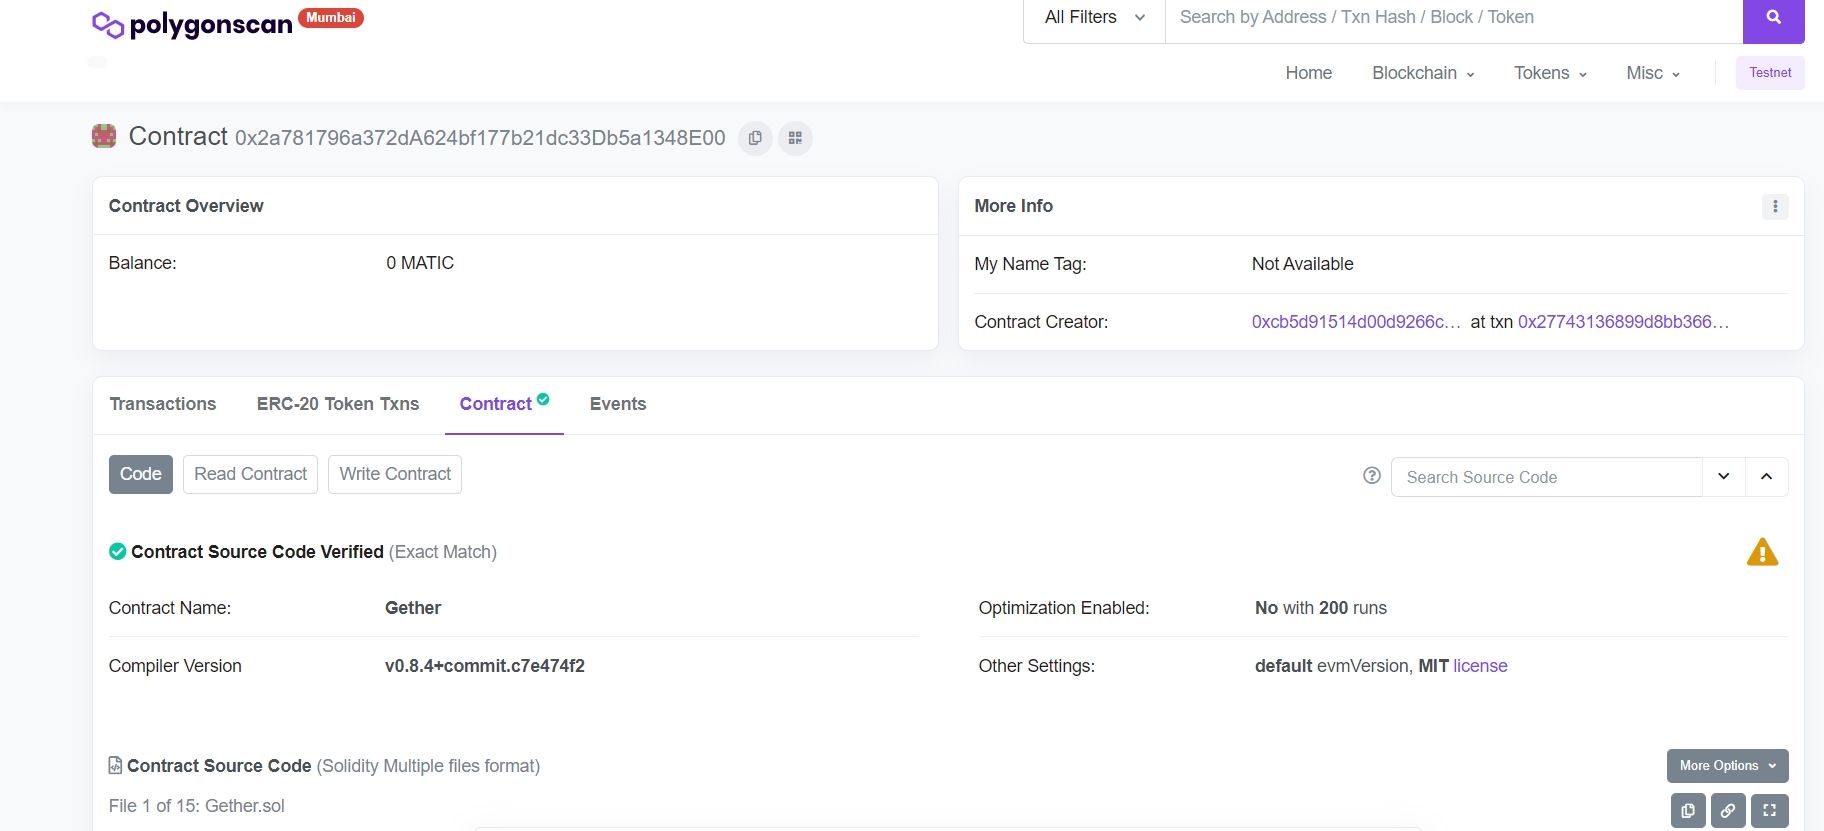Screen dimensions: 1824x831
Task: Open the More Info three-dot menu
Action: click(1775, 206)
